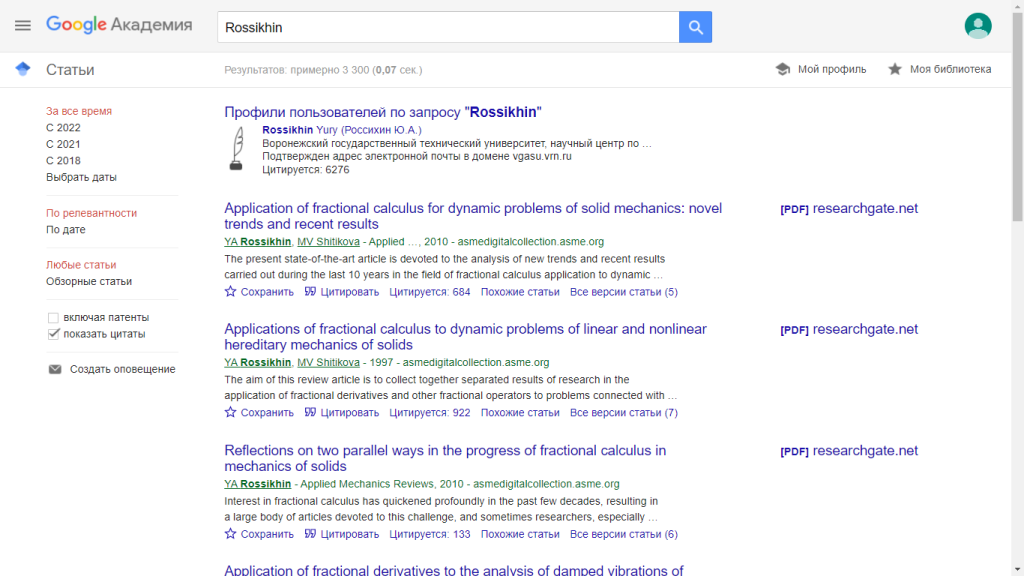
Task: Click the Google Академия logo
Action: tap(119, 25)
